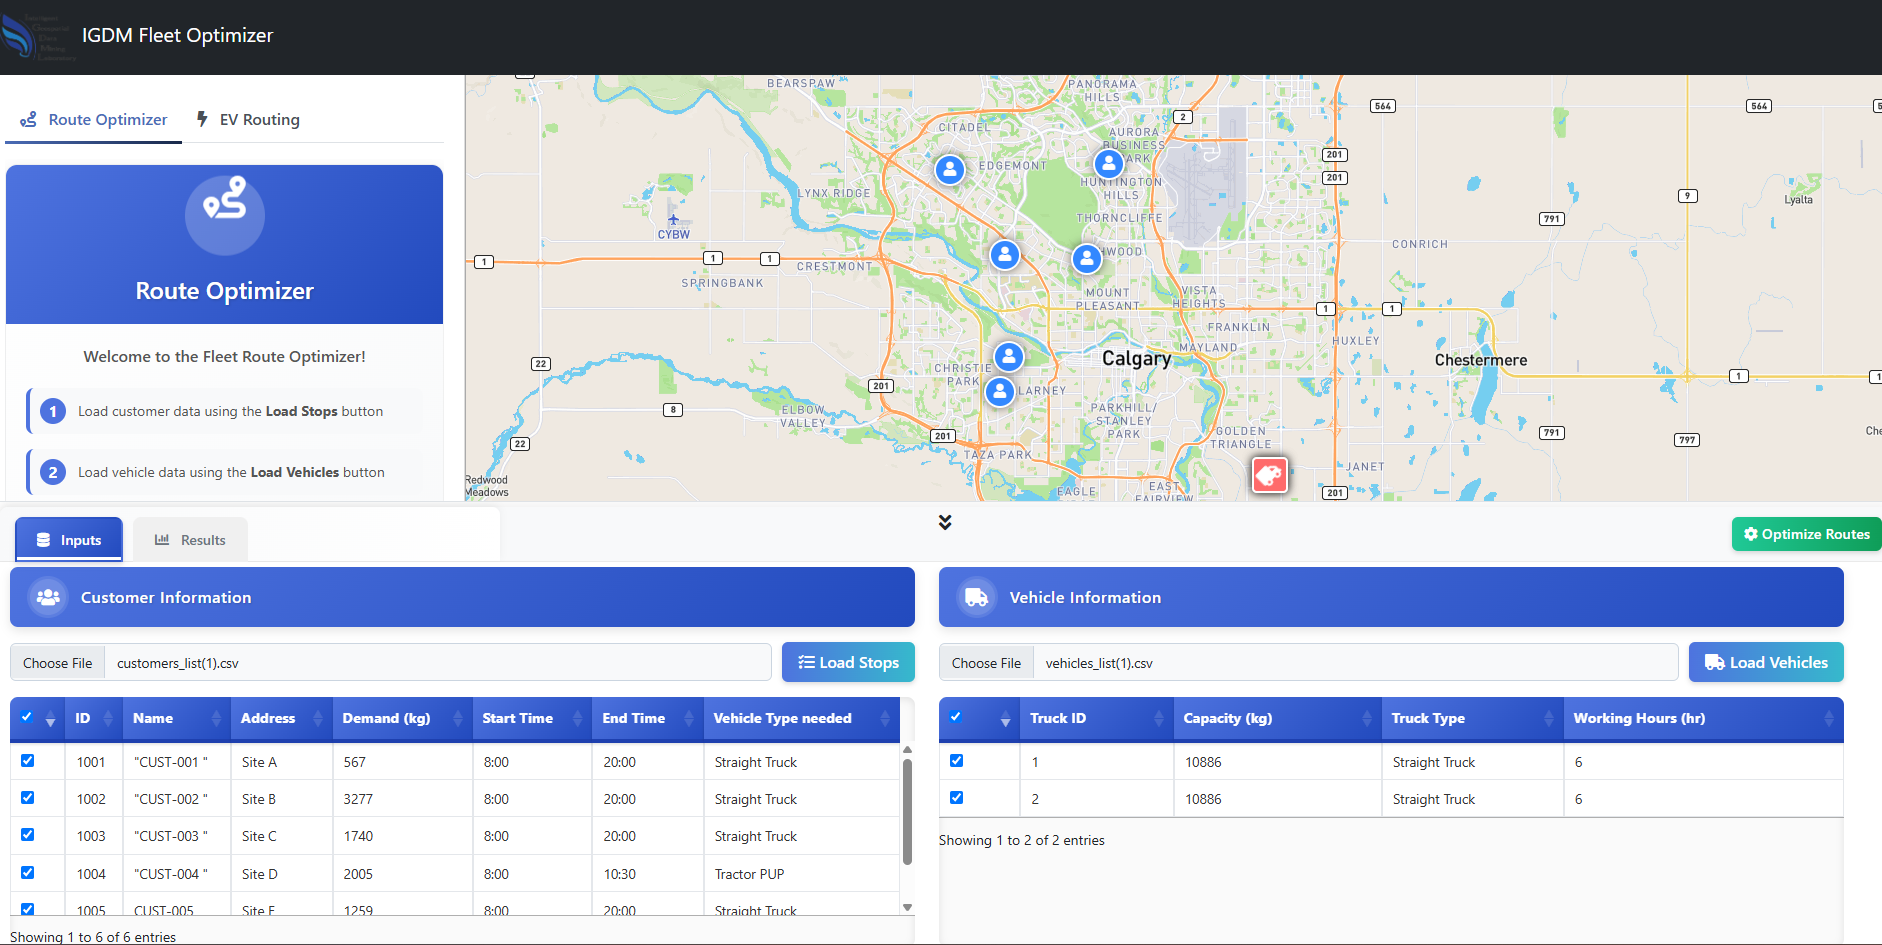Image resolution: width=1882 pixels, height=945 pixels.
Task: Click the red depot marker on map
Action: coord(1270,475)
